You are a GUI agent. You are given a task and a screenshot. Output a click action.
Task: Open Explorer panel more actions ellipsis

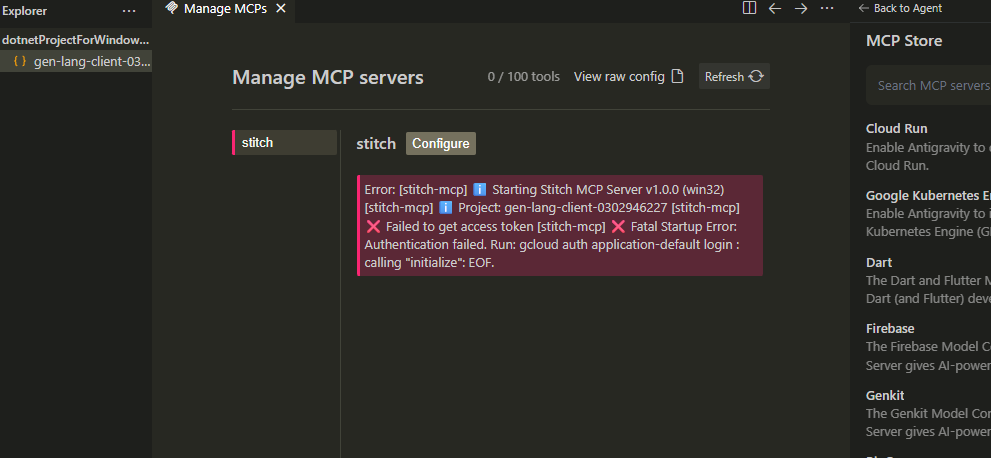(129, 10)
